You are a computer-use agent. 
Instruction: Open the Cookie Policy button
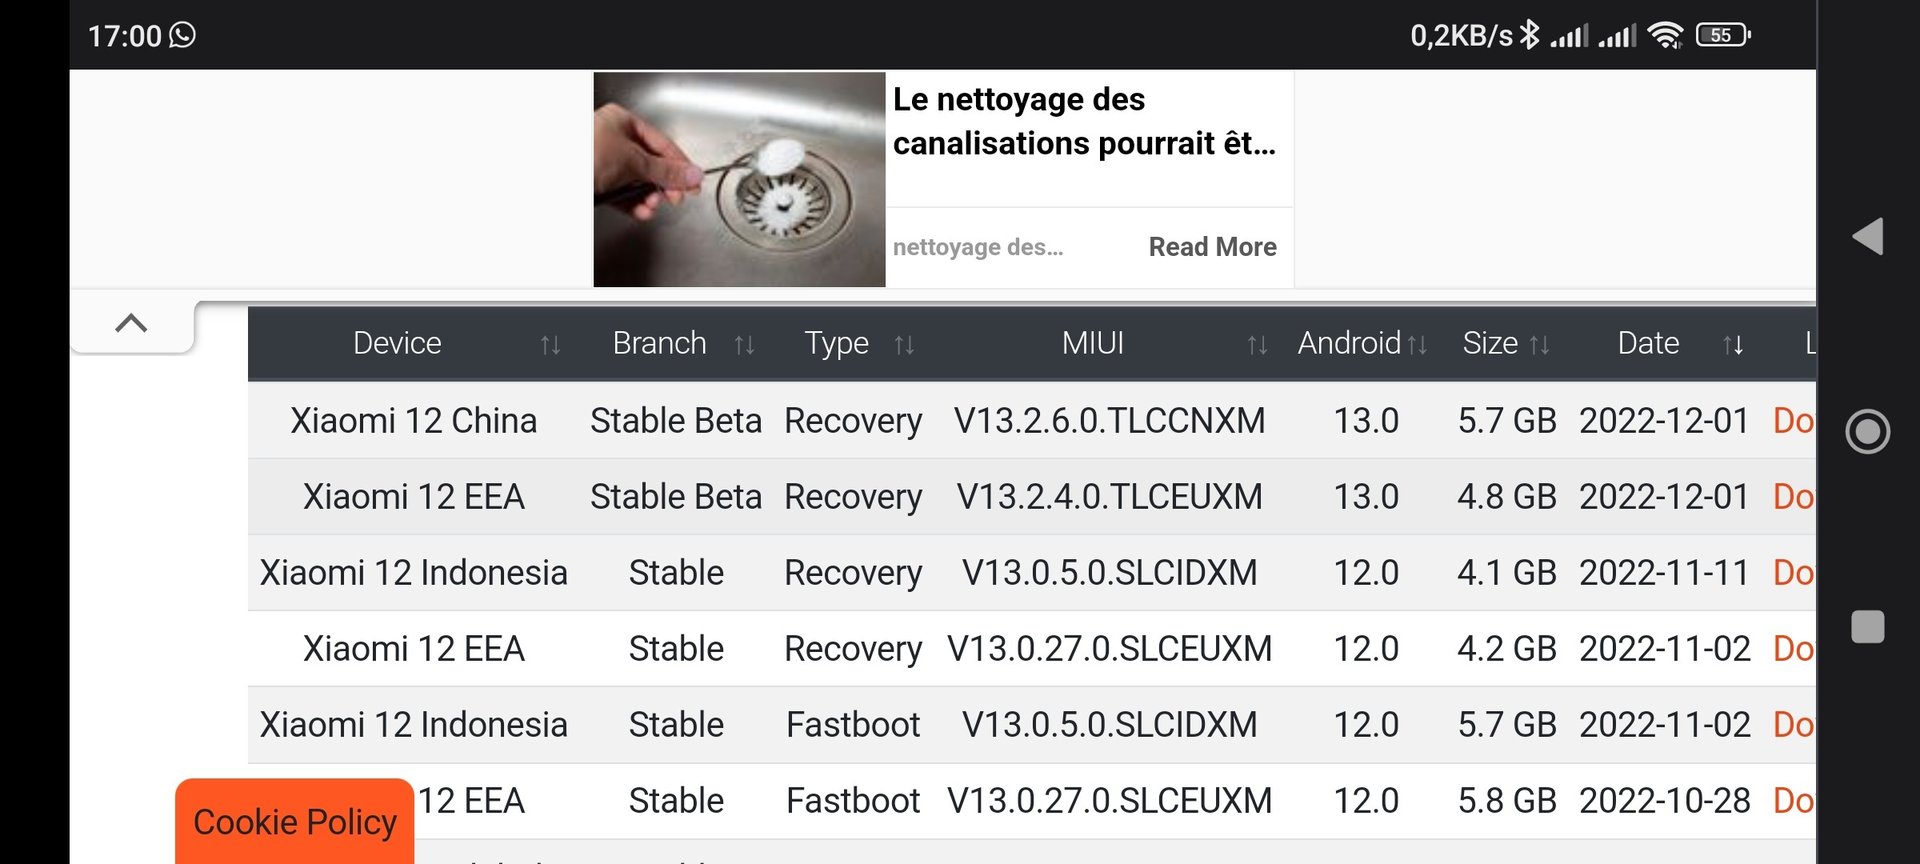[295, 821]
